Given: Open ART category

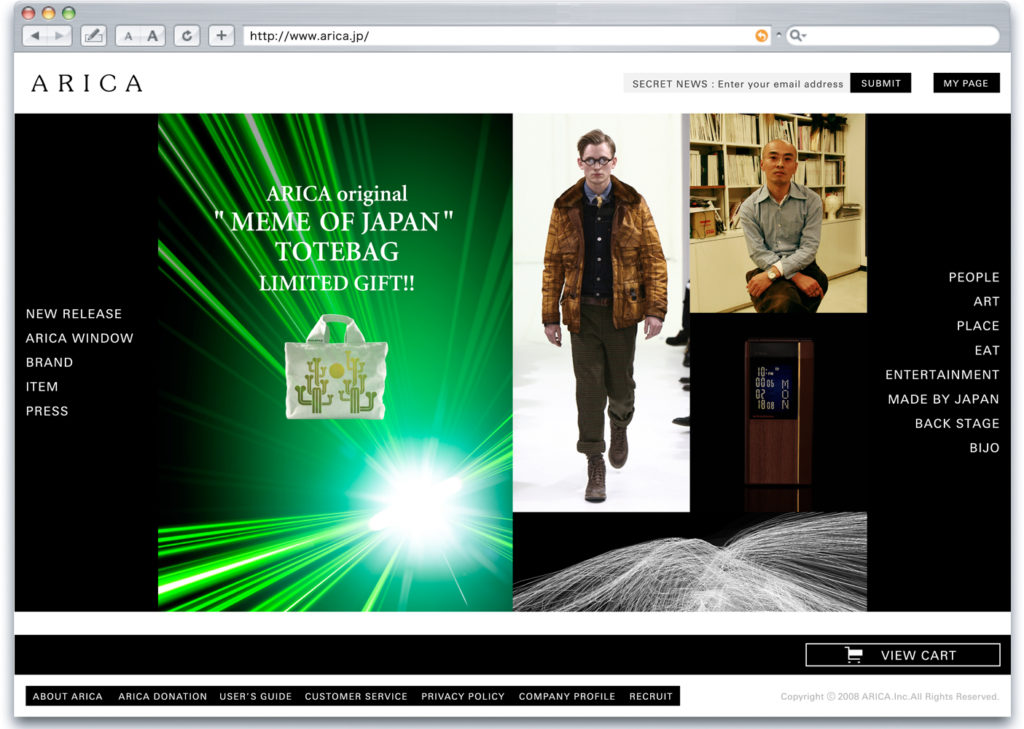Looking at the screenshot, I should pyautogui.click(x=986, y=301).
